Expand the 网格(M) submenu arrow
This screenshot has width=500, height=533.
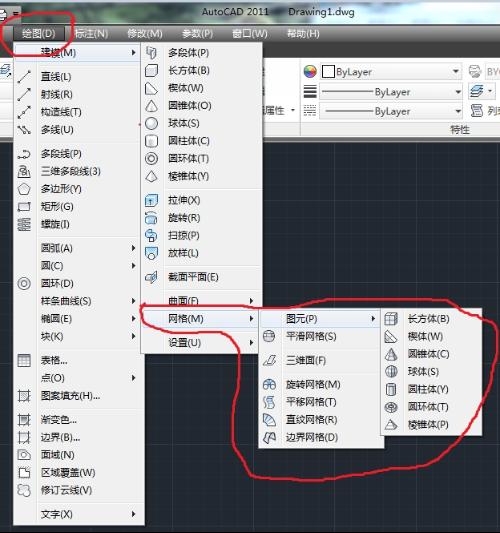click(251, 319)
